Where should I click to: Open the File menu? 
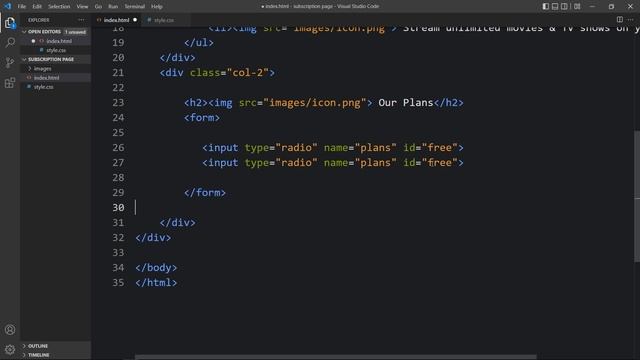(22, 6)
